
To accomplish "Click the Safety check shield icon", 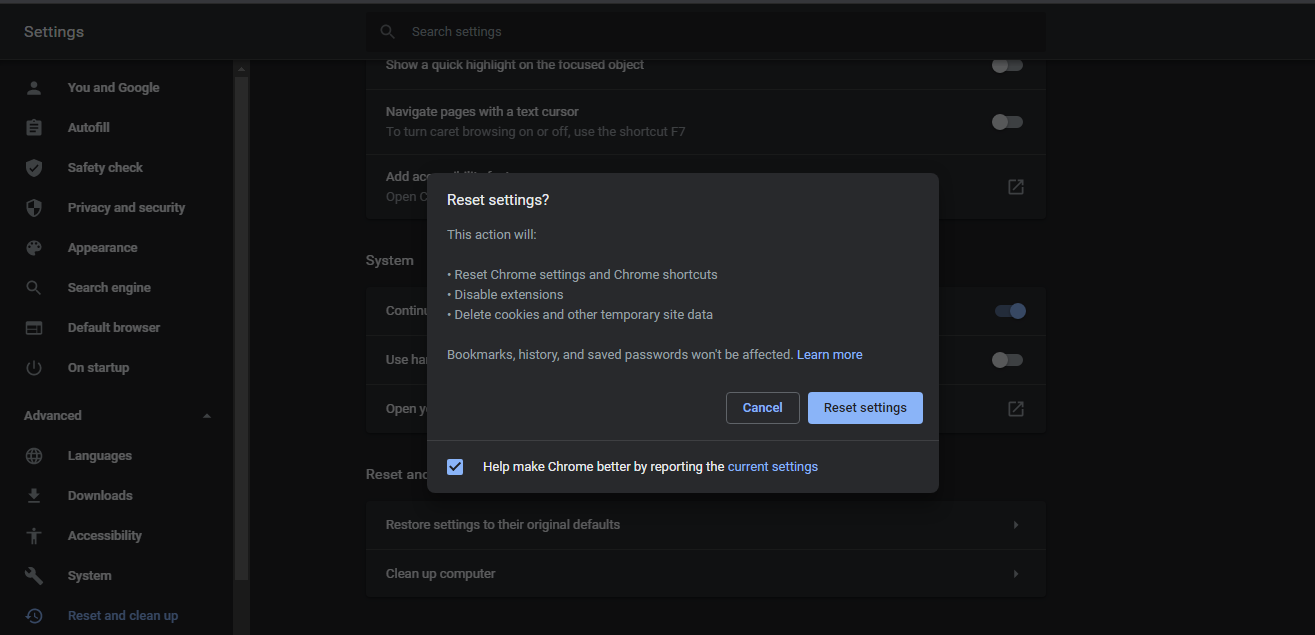I will tap(33, 167).
